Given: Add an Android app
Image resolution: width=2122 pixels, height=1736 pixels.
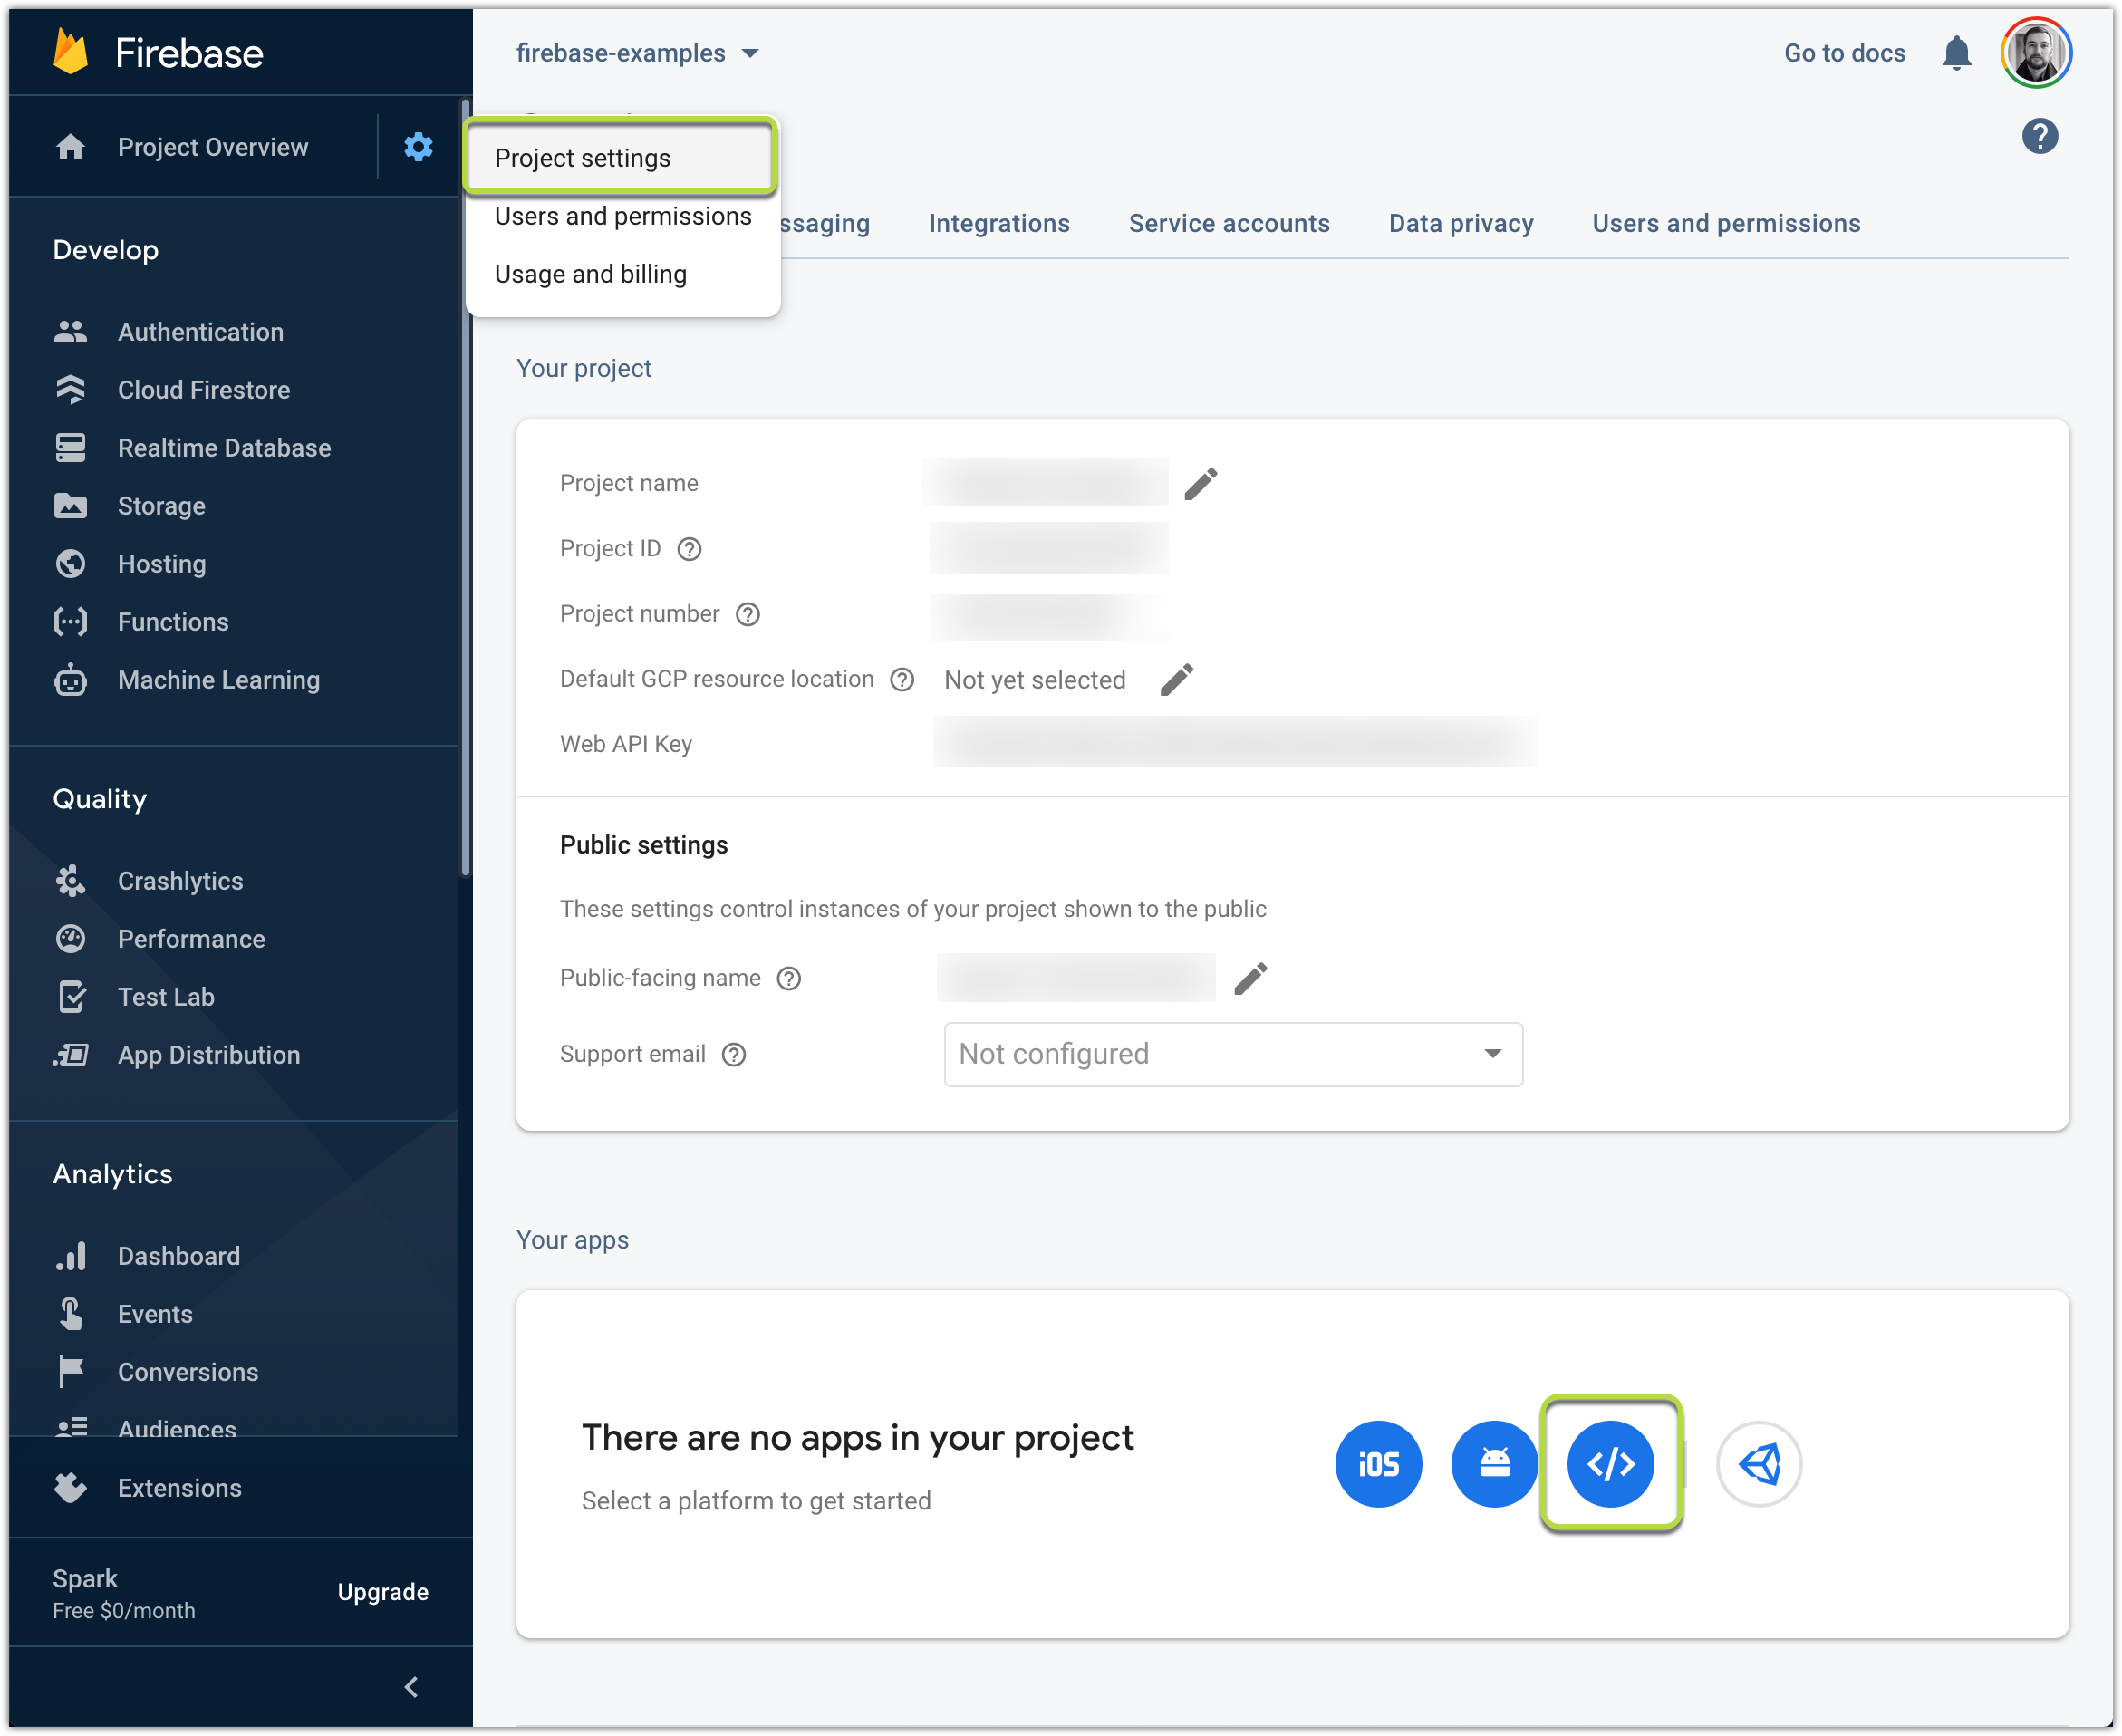Looking at the screenshot, I should pos(1494,1464).
